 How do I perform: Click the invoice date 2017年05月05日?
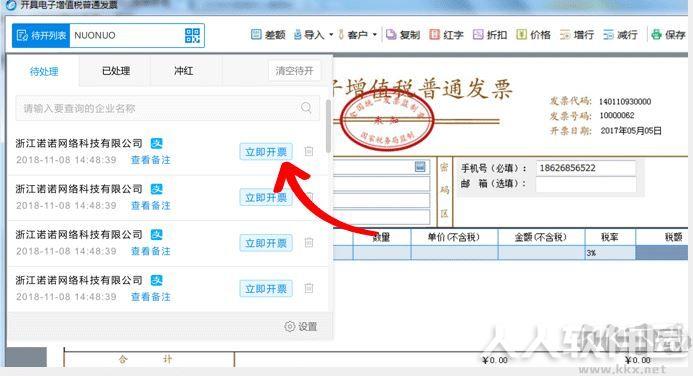[x=631, y=131]
